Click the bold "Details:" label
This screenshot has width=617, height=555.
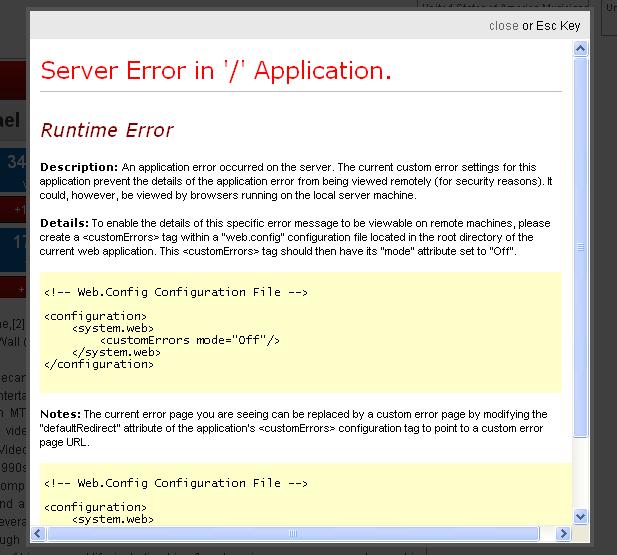[x=64, y=223]
